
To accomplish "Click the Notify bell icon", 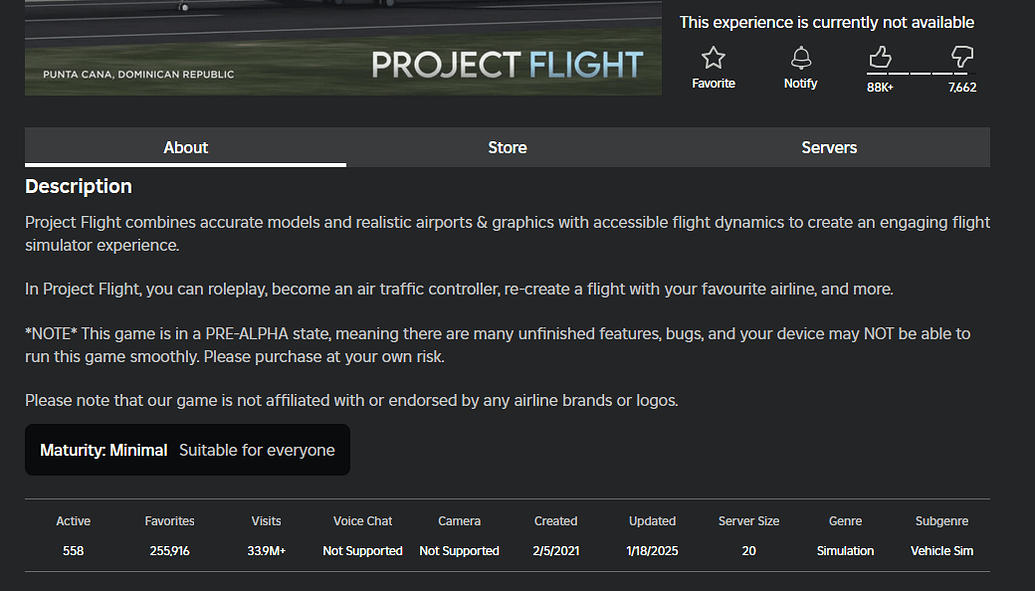I will point(800,58).
